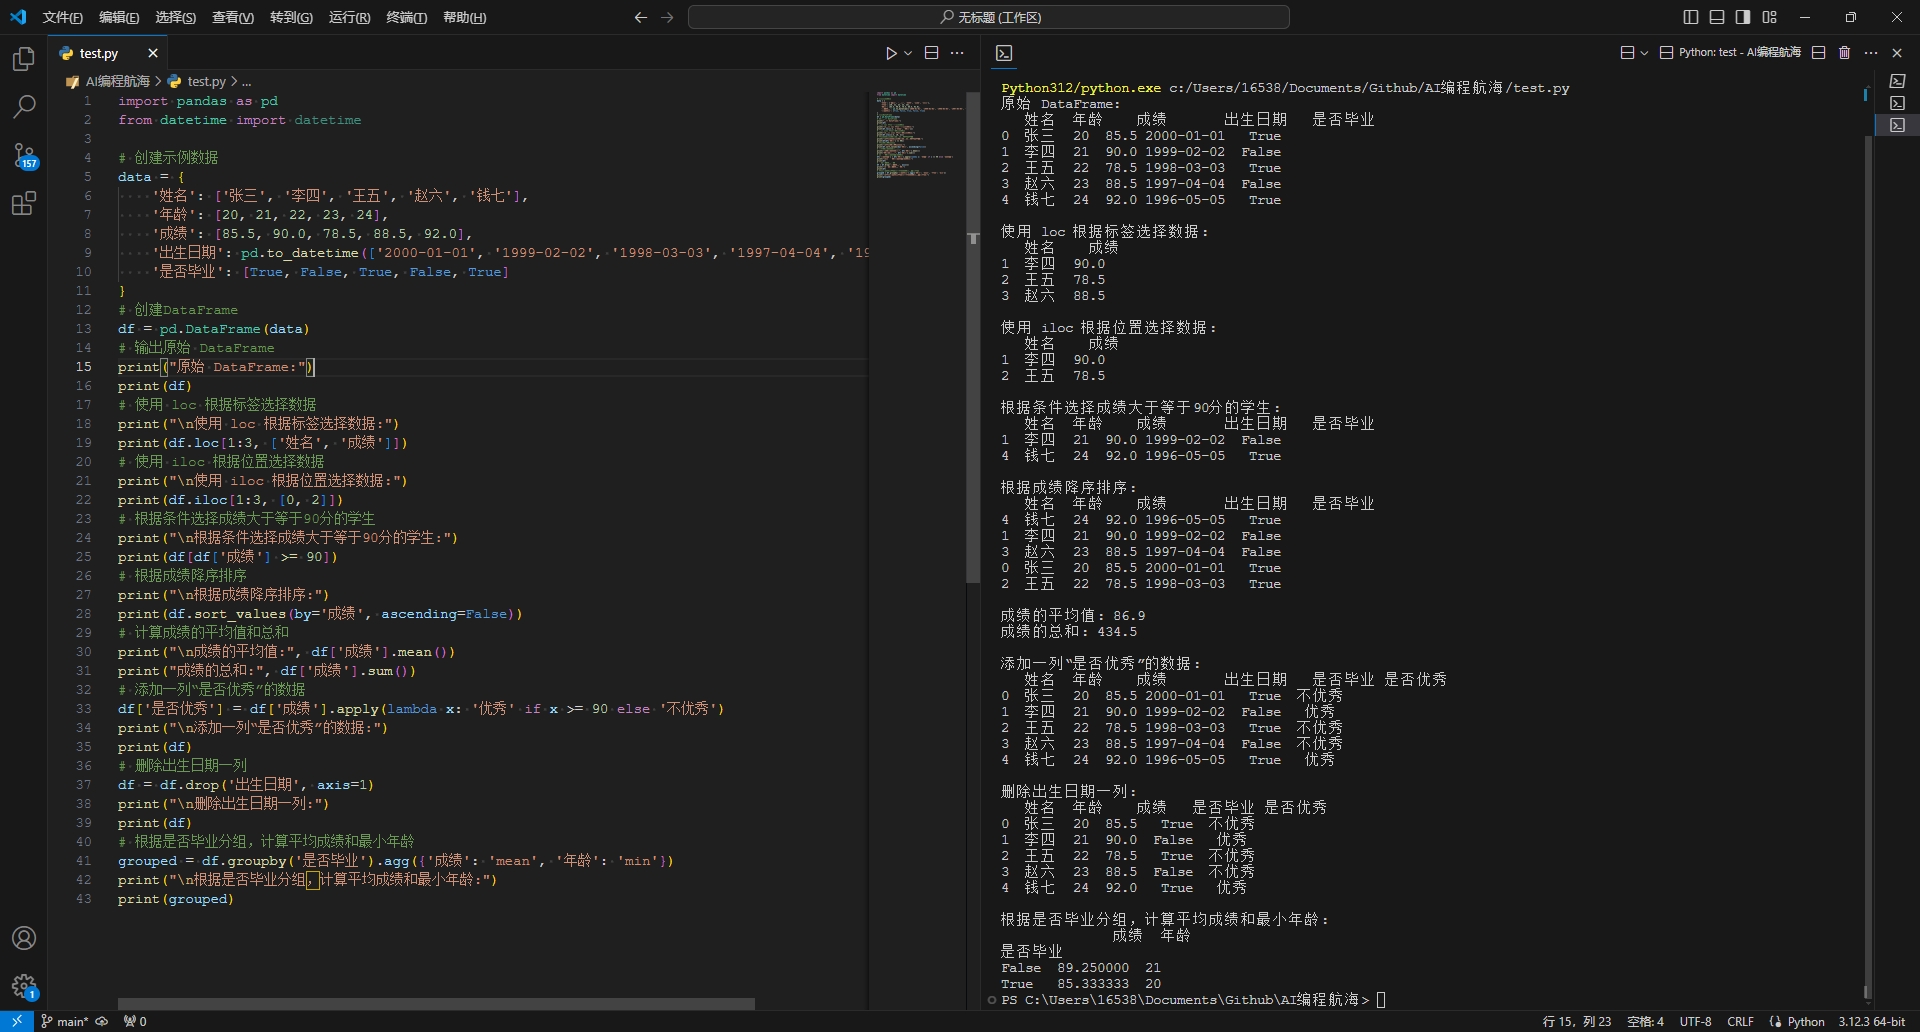Click 3.12.3 64-bit interpreter selector
This screenshot has width=1920, height=1032.
coord(1871,1021)
